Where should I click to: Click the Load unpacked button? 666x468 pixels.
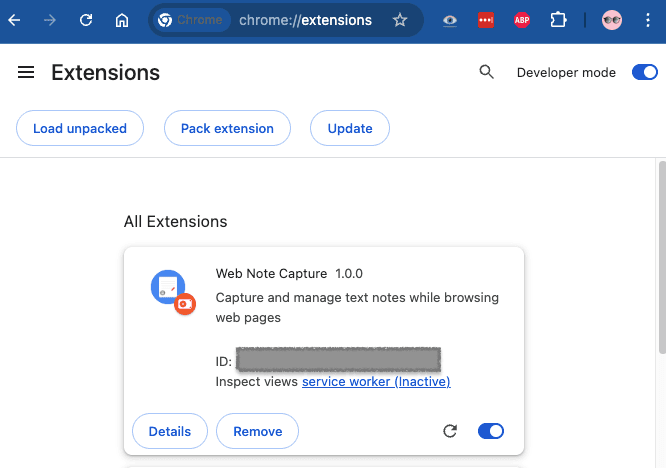(x=80, y=128)
